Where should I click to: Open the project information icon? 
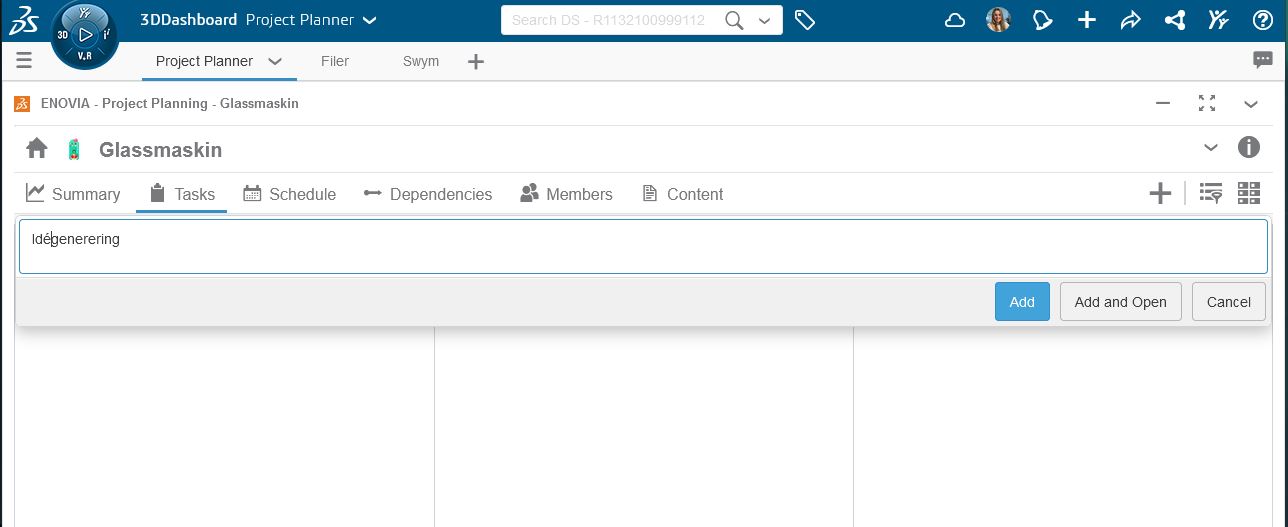tap(1249, 148)
